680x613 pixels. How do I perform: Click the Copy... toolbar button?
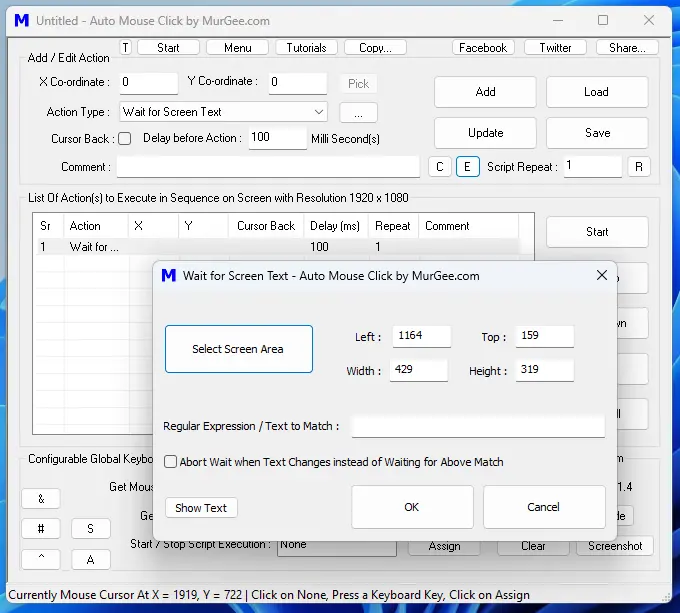375,47
